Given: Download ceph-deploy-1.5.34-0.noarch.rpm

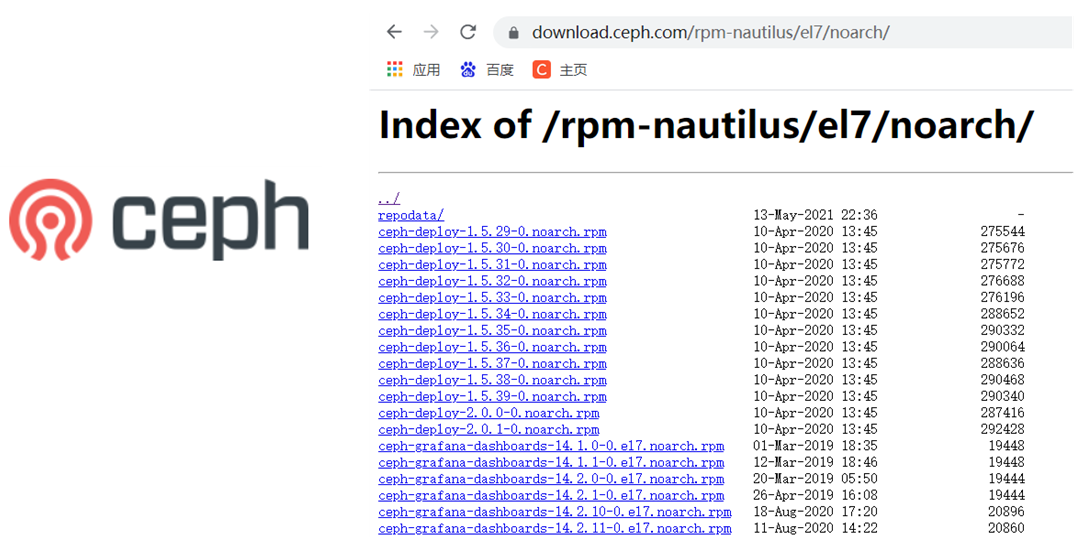Looking at the screenshot, I should 492,314.
